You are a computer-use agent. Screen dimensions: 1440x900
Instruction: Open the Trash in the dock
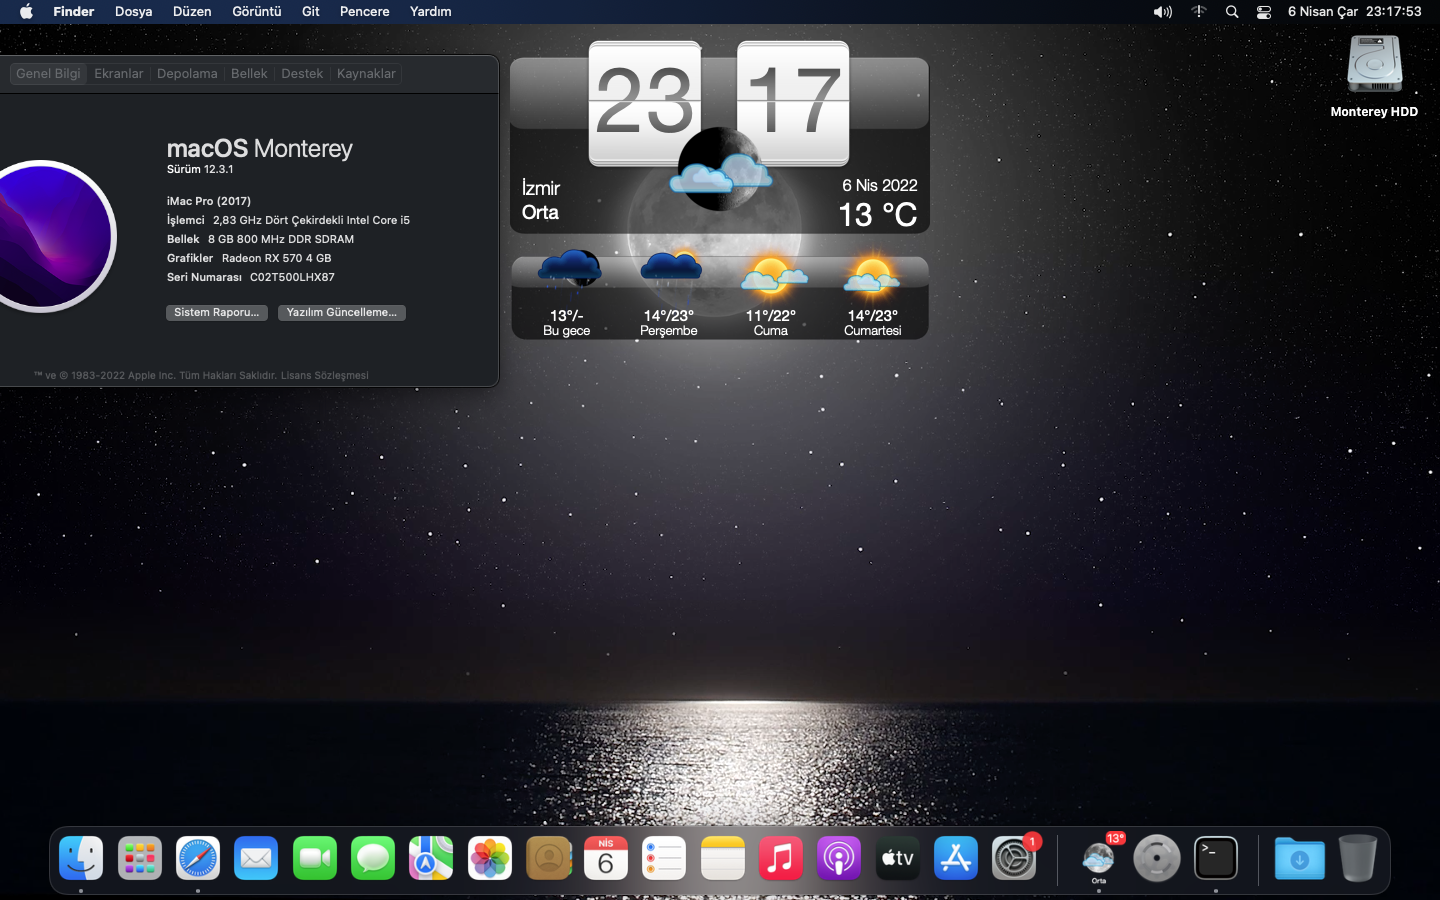point(1357,859)
